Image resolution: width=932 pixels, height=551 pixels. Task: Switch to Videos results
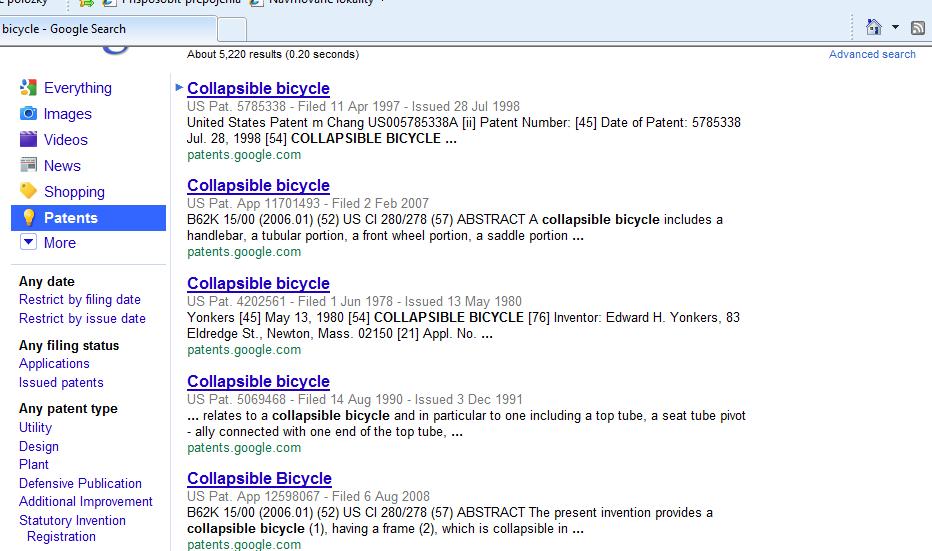point(66,140)
